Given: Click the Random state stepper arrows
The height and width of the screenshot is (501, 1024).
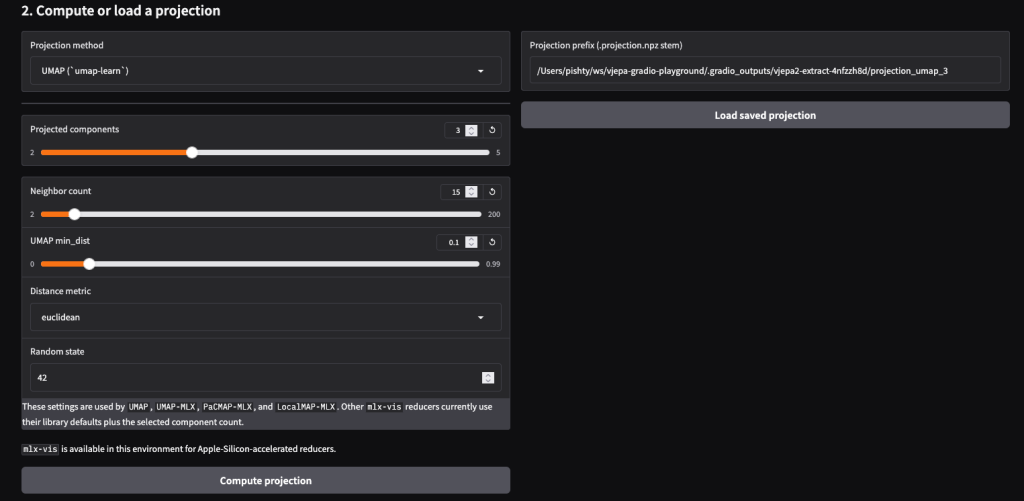Looking at the screenshot, I should coord(487,377).
